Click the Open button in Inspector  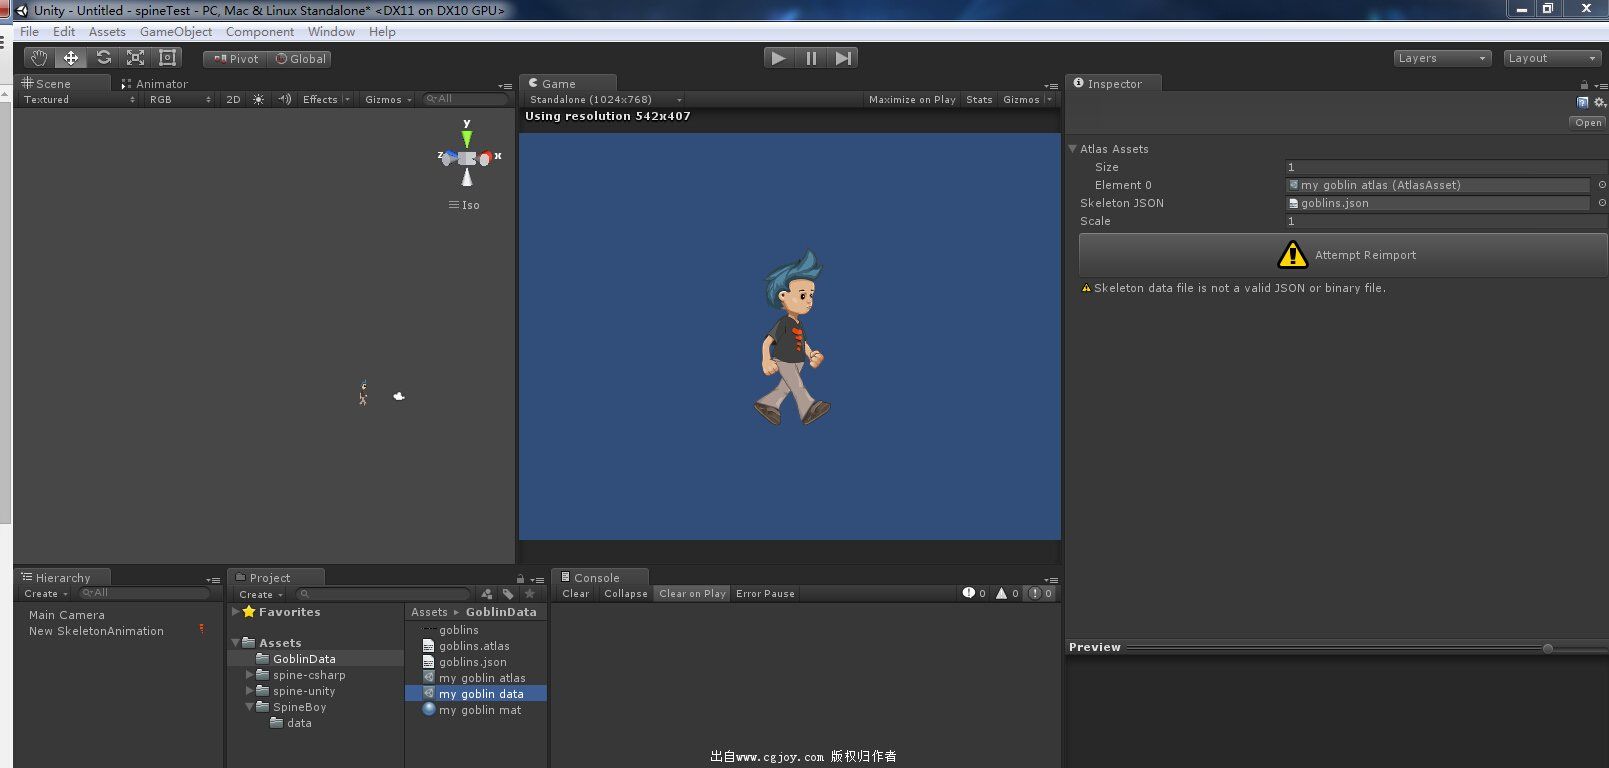point(1588,122)
